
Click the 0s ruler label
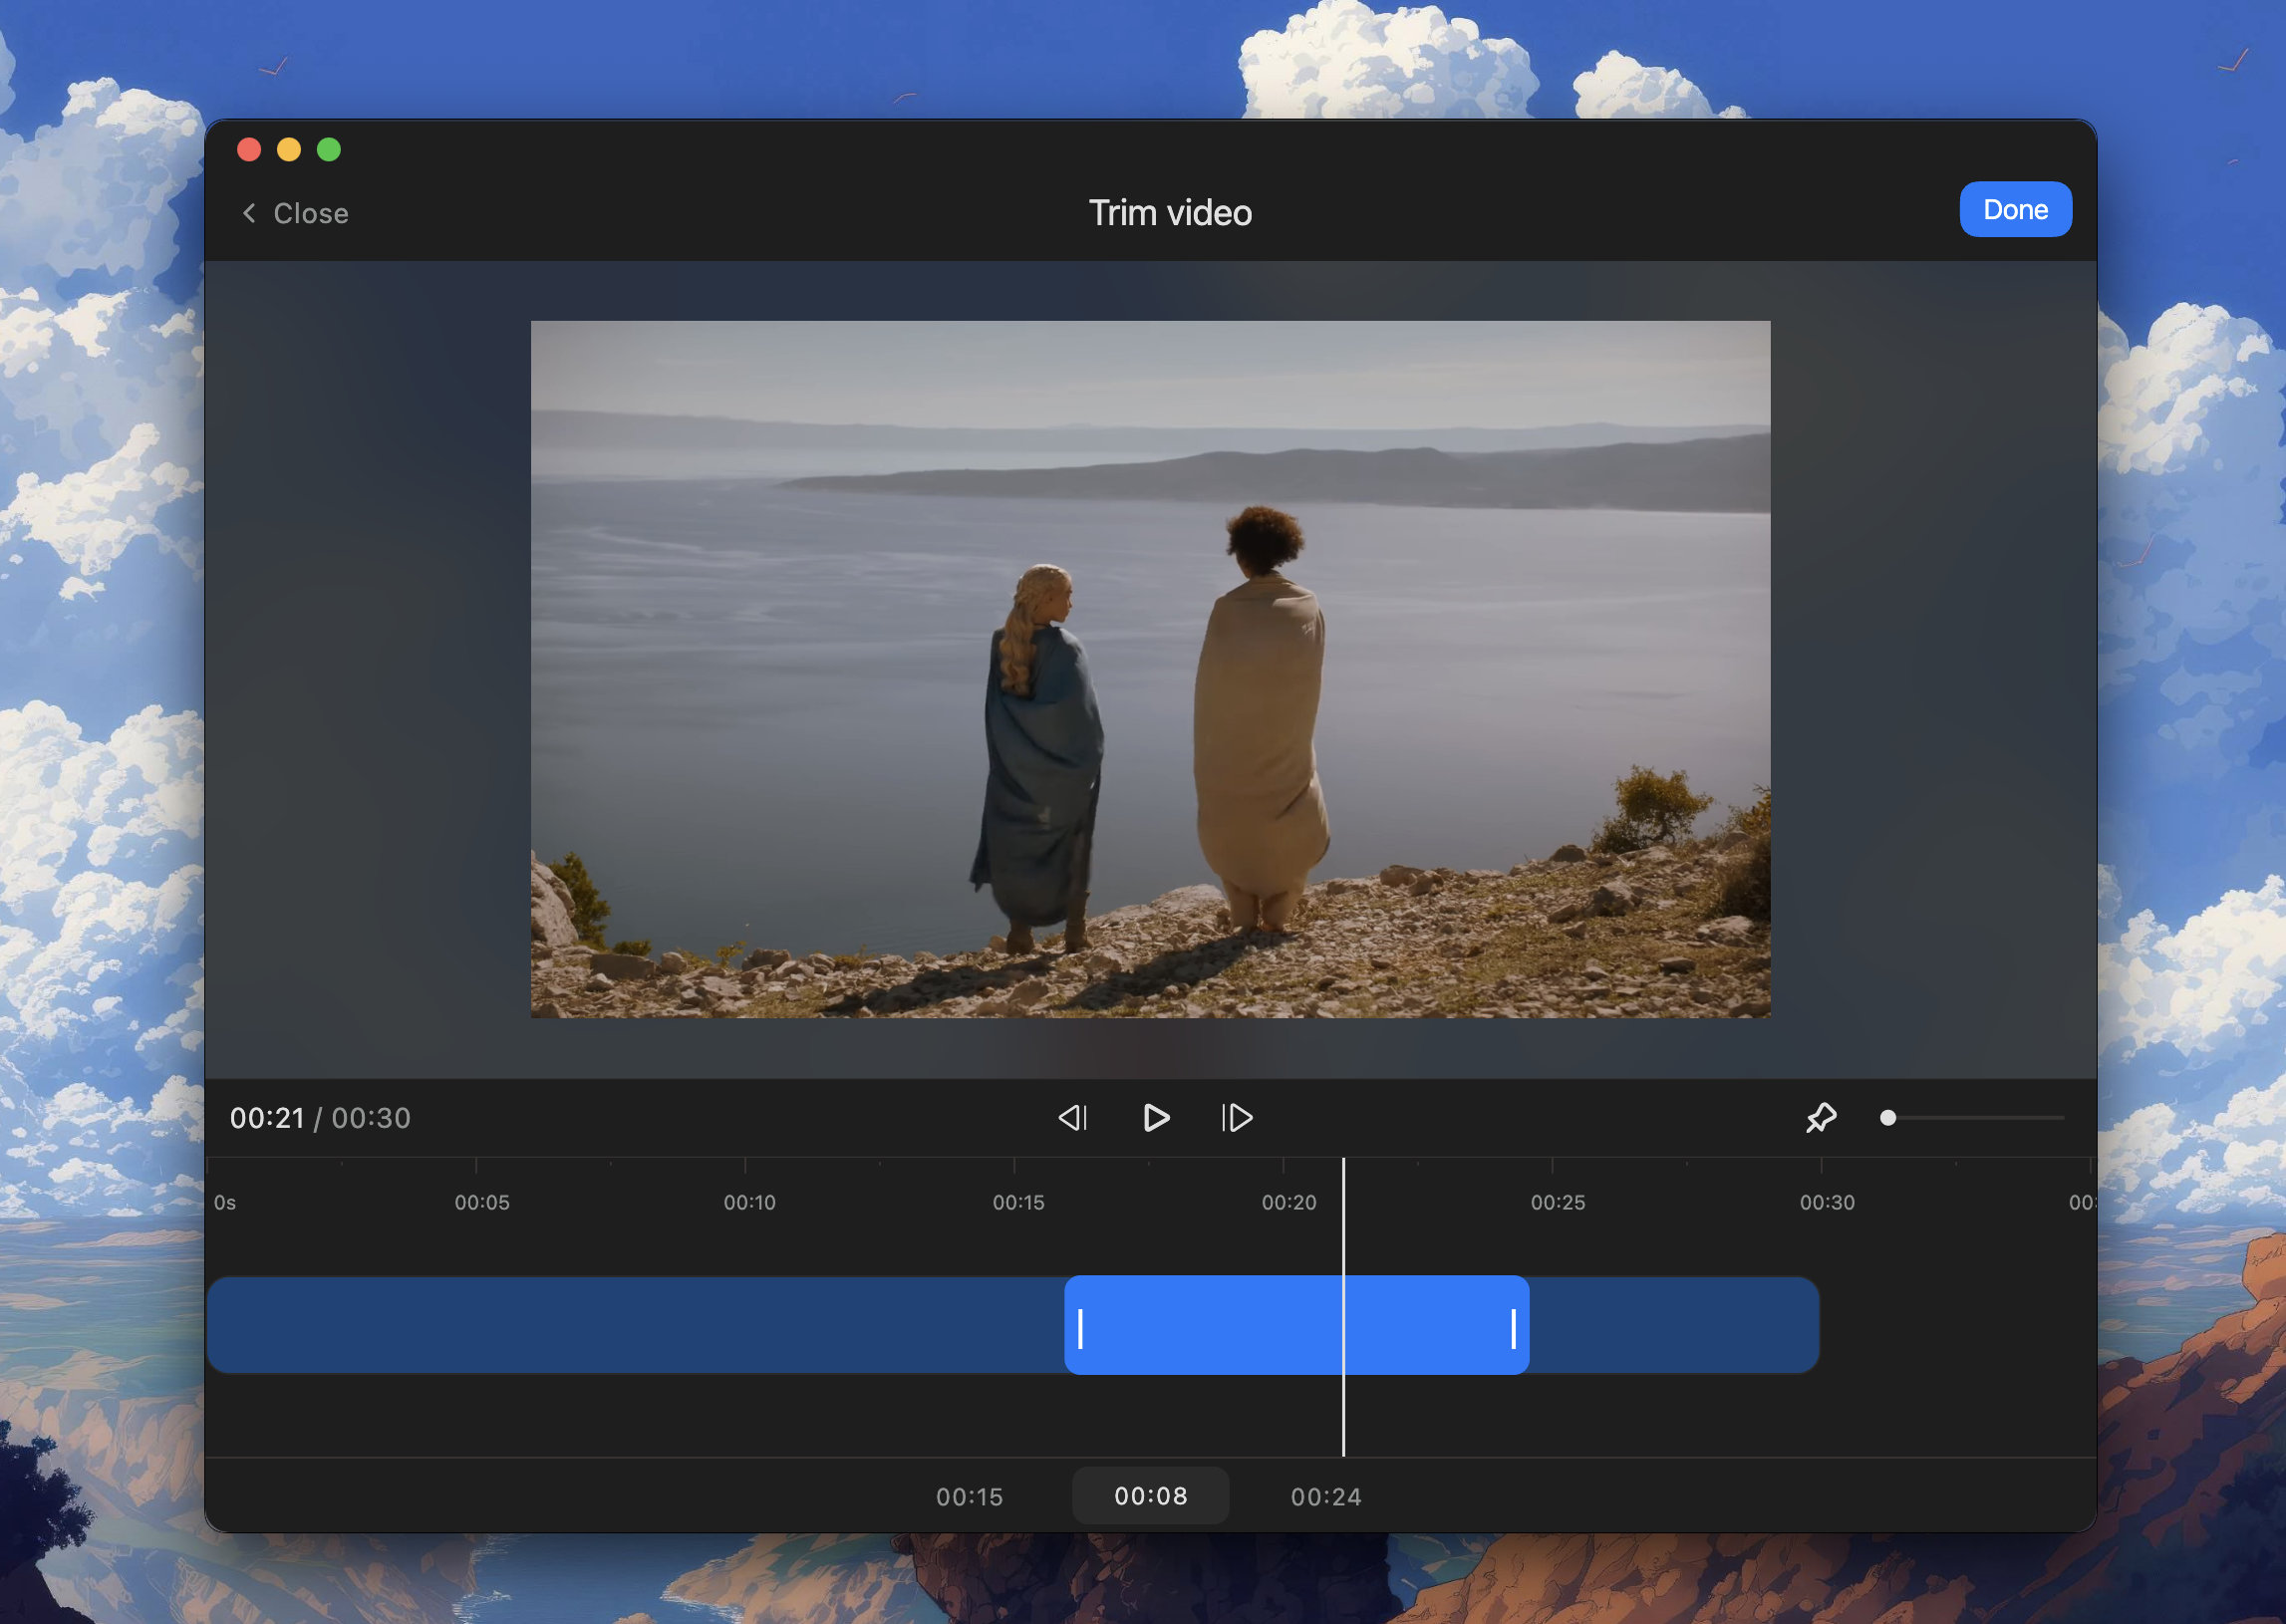tap(225, 1201)
